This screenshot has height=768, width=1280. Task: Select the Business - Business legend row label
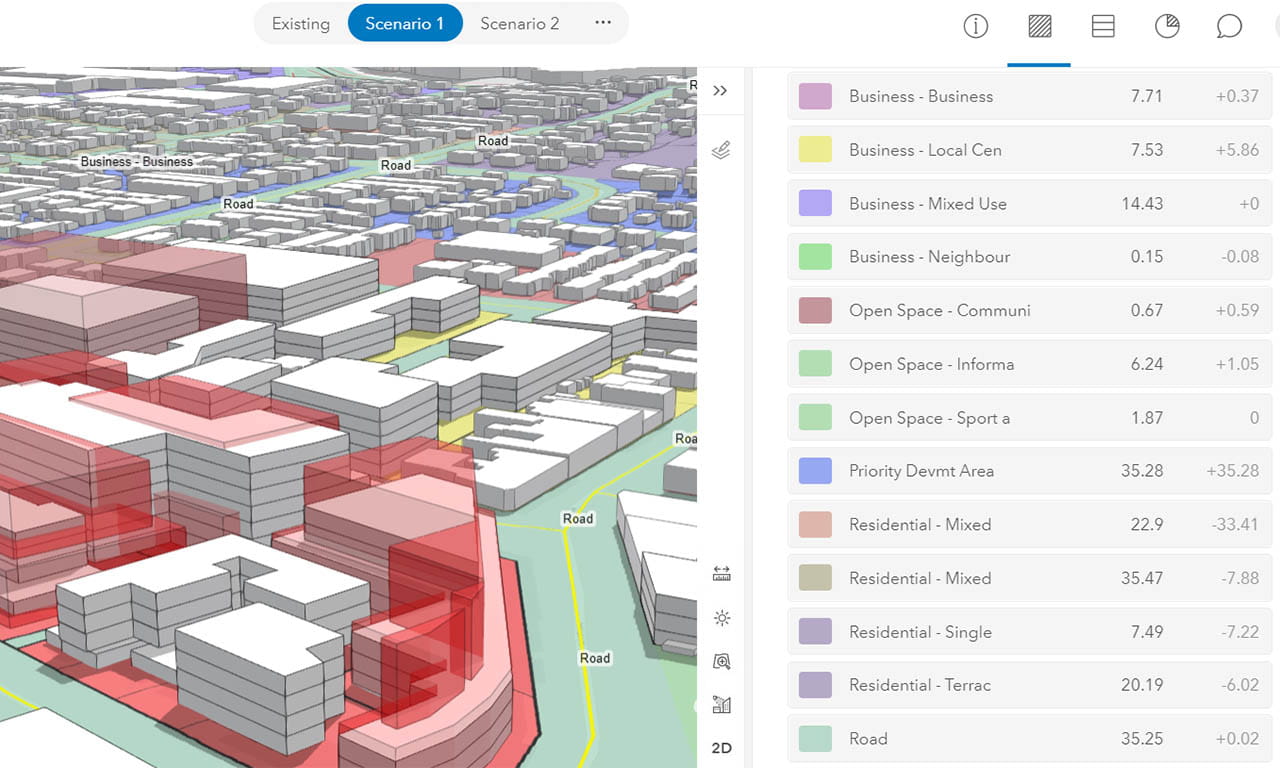pyautogui.click(x=921, y=97)
